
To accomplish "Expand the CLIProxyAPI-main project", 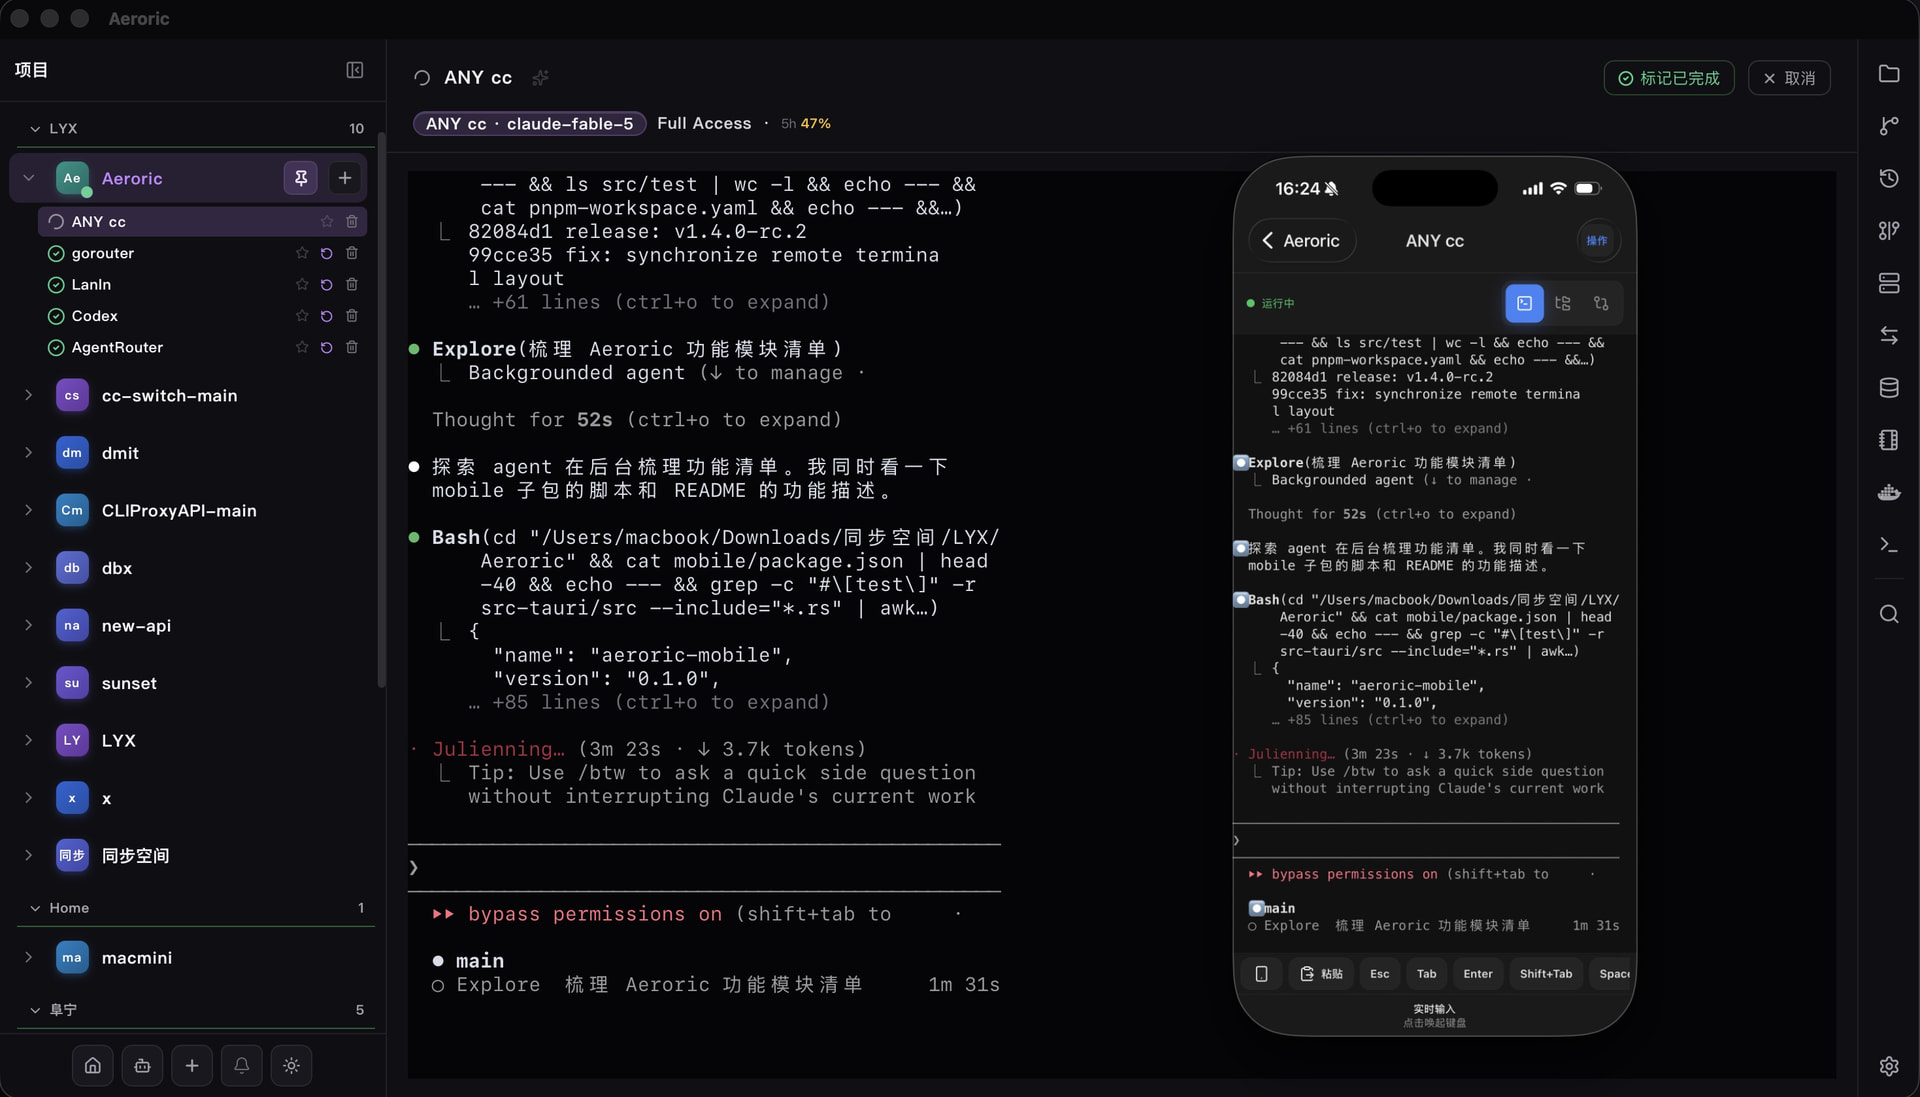I will 29,511.
